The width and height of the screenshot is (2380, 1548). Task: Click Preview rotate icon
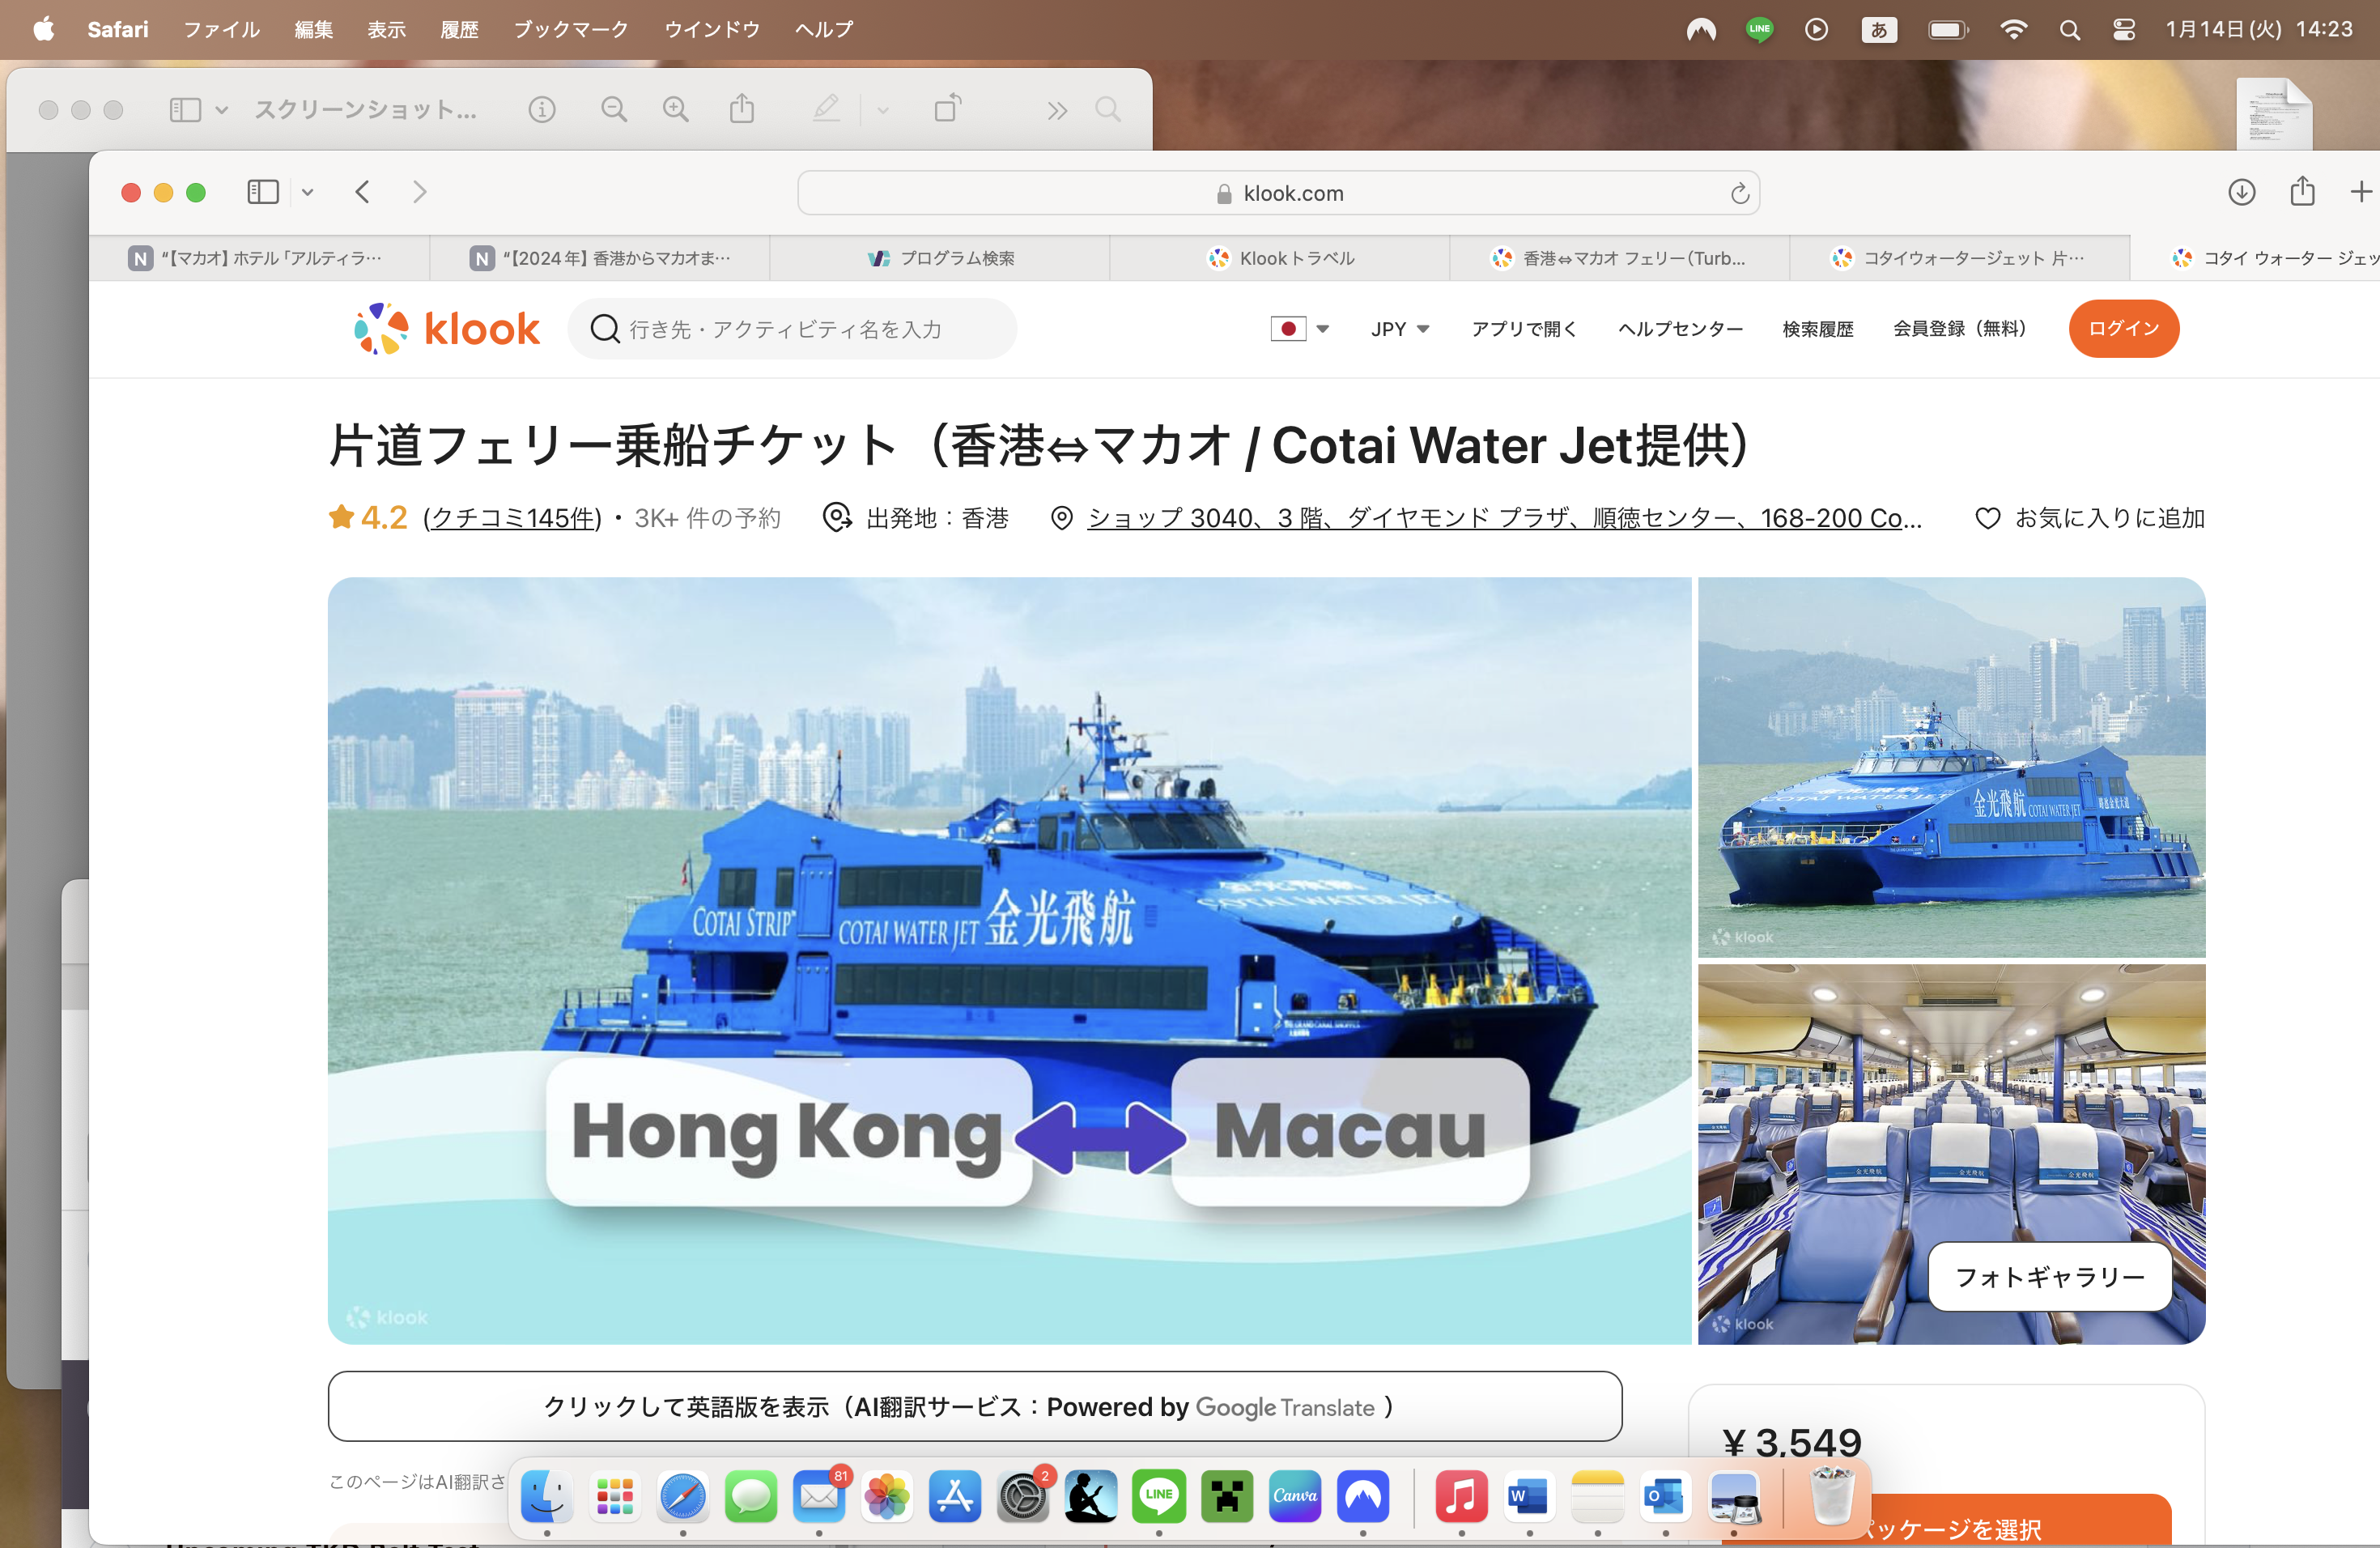(948, 107)
